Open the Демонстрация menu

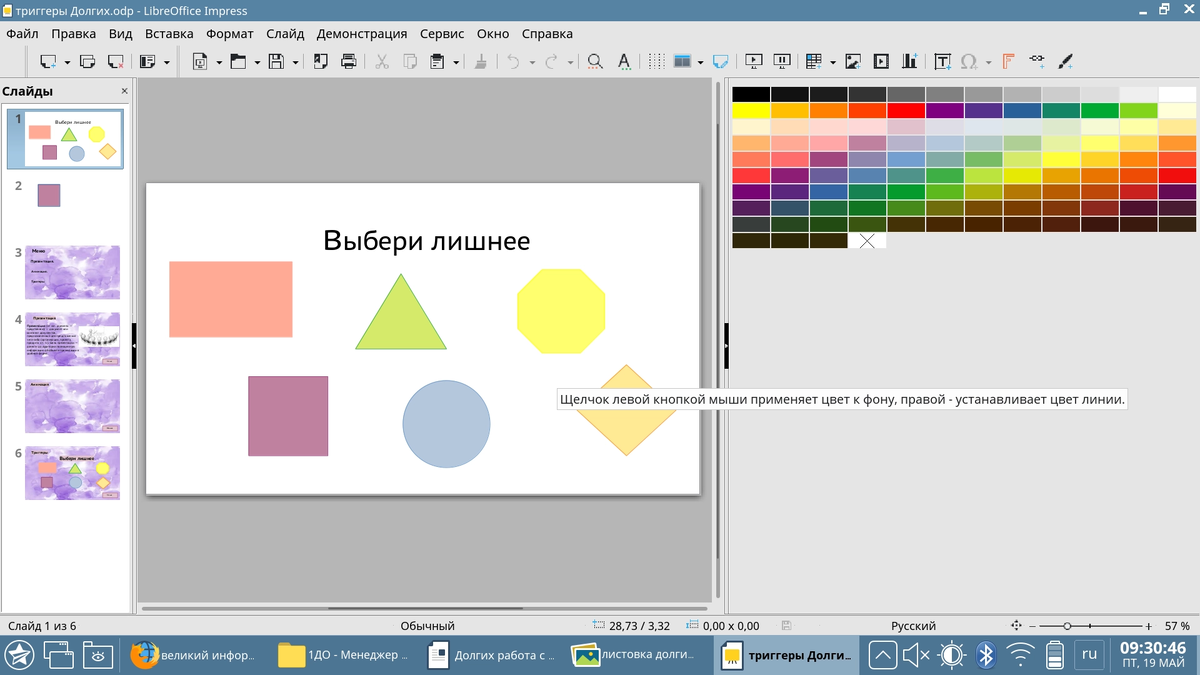tap(362, 33)
